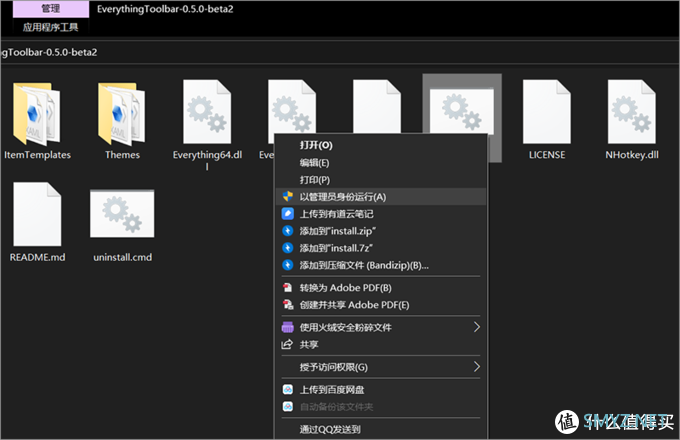The width and height of the screenshot is (680, 440).
Task: Click the create and share Adobe PDF icon
Action: pos(288,305)
